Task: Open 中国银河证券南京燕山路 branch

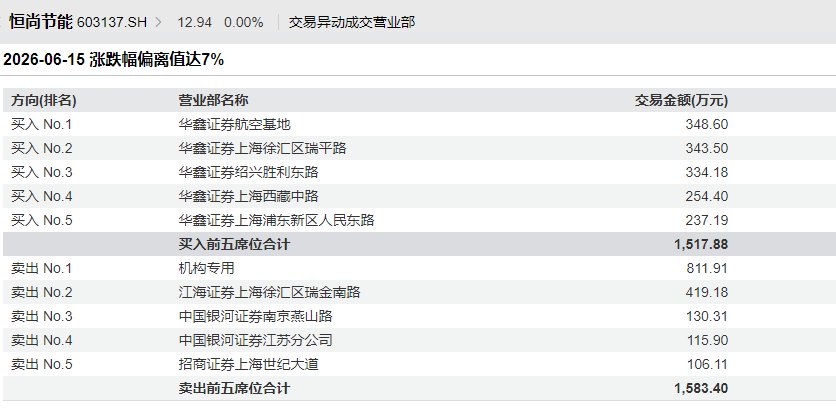Action: 255,316
